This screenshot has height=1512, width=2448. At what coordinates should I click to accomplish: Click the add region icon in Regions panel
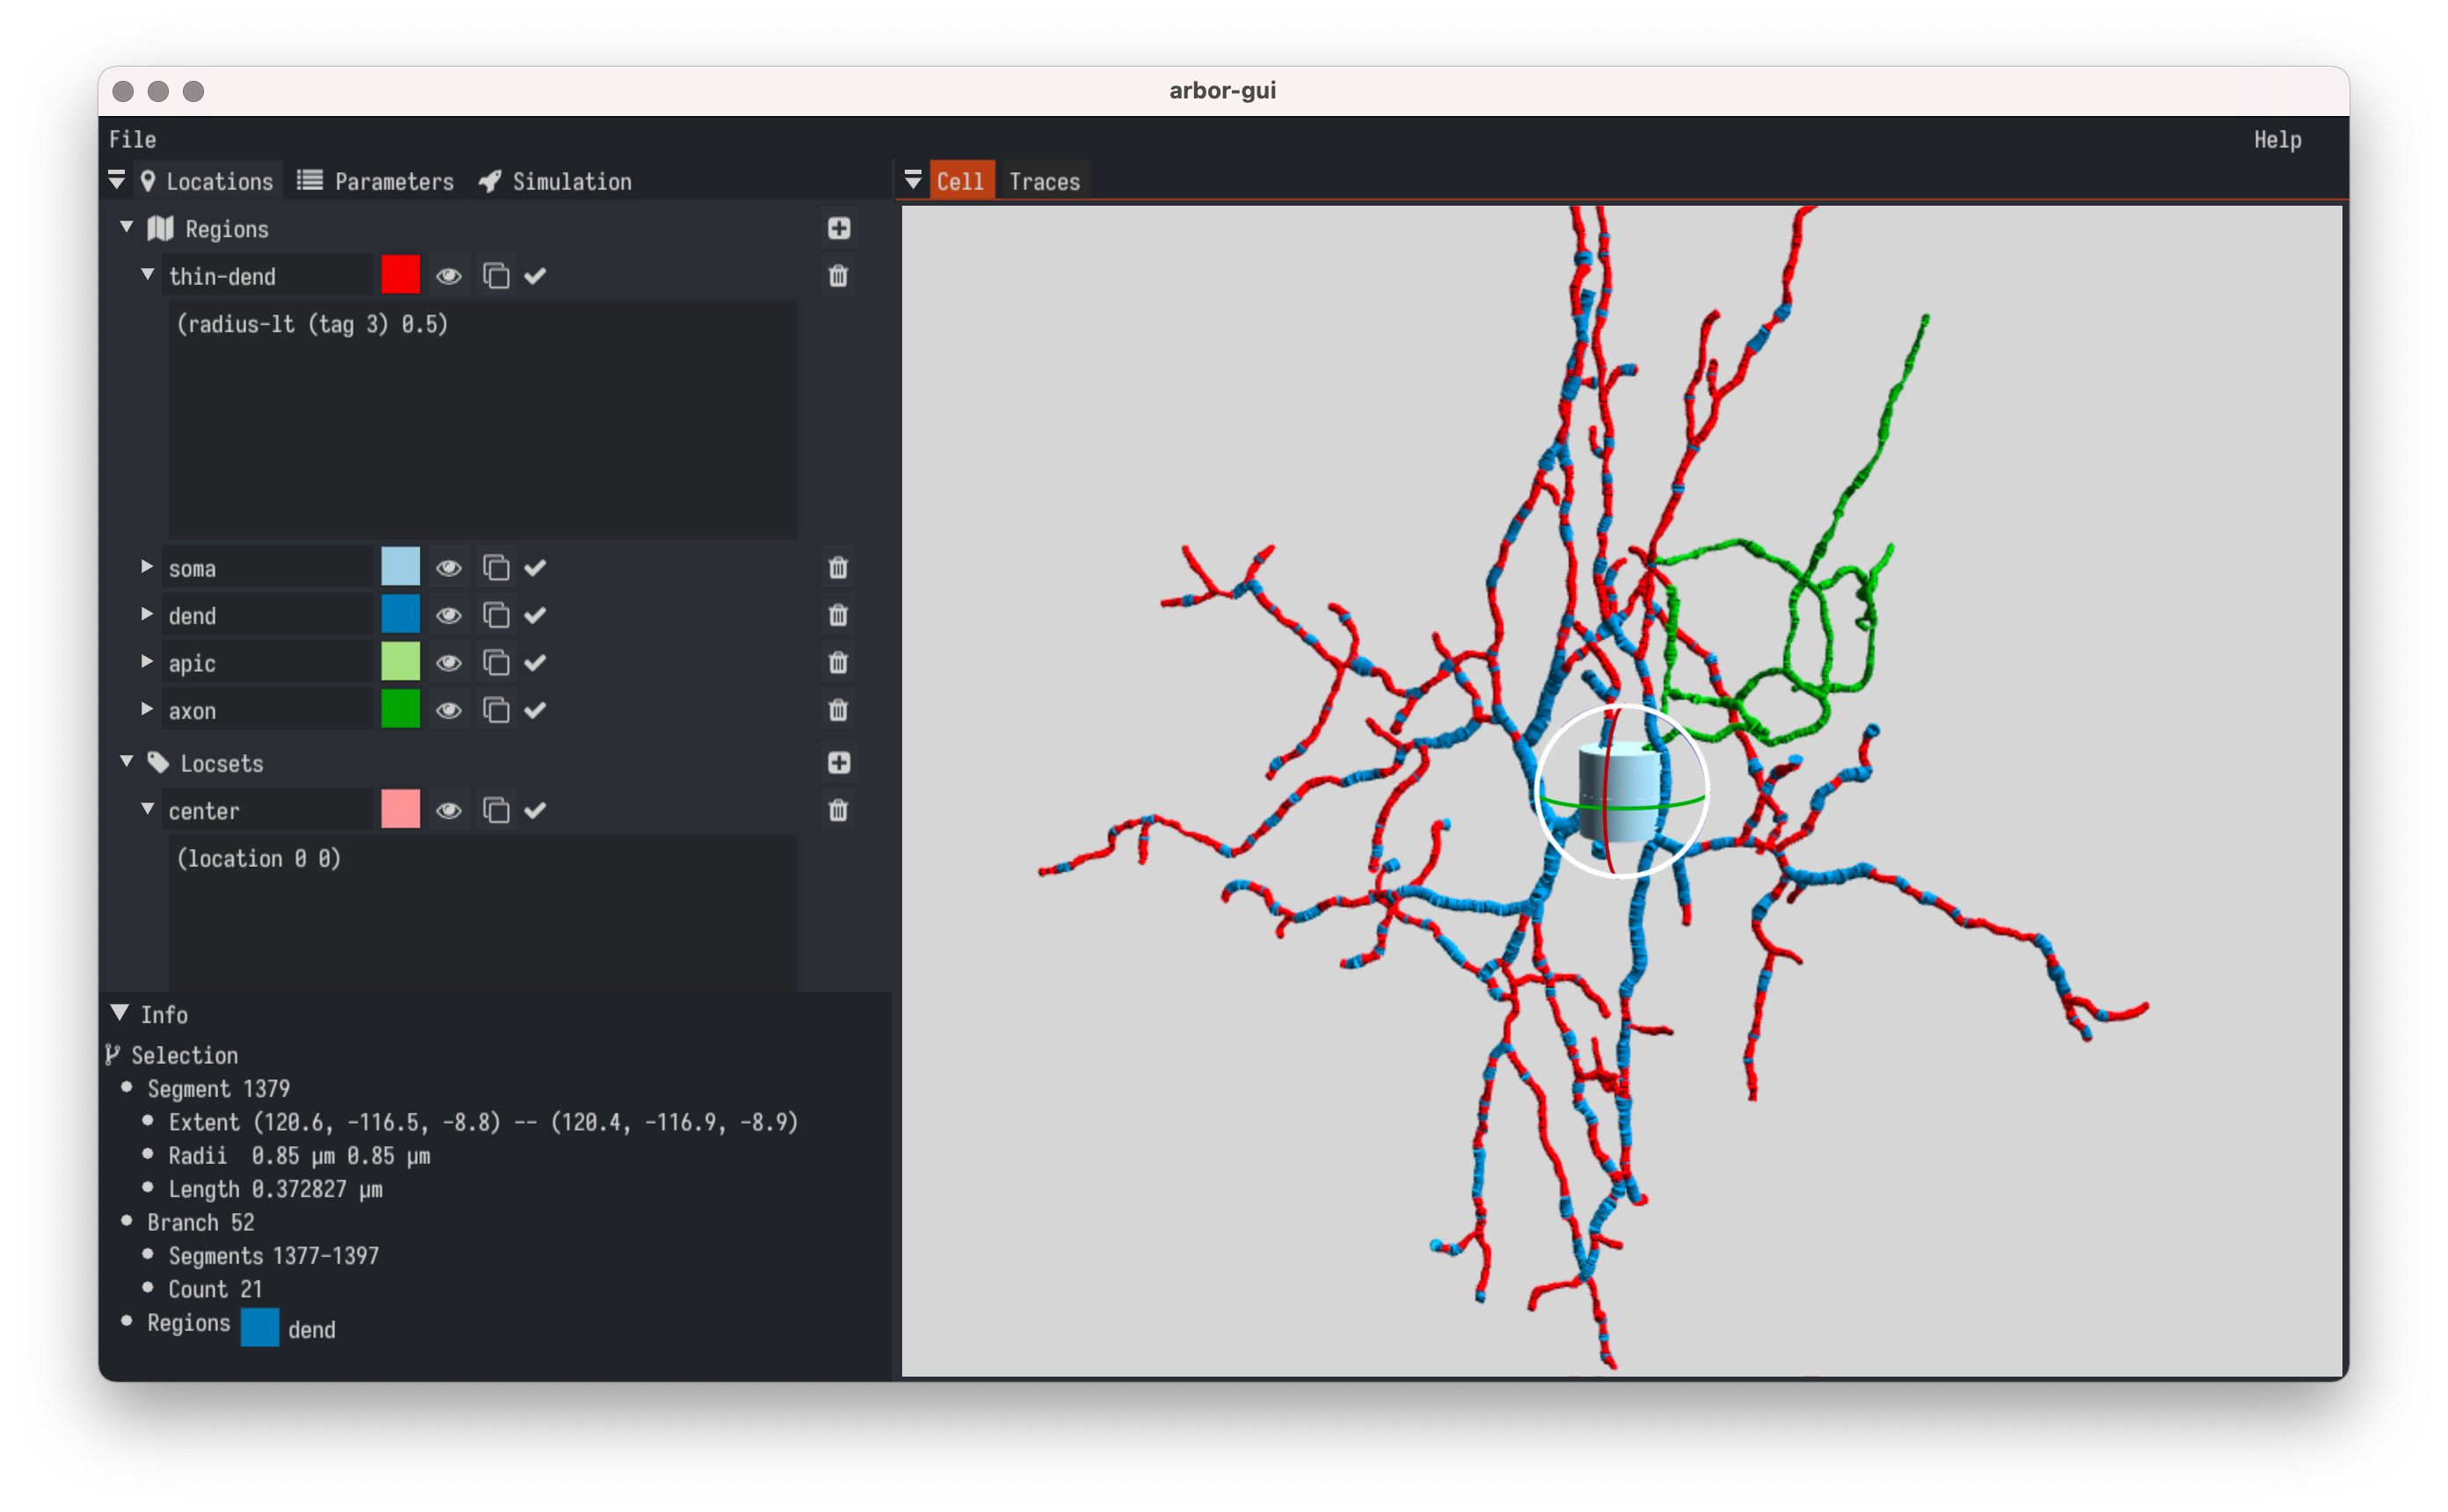coord(840,227)
